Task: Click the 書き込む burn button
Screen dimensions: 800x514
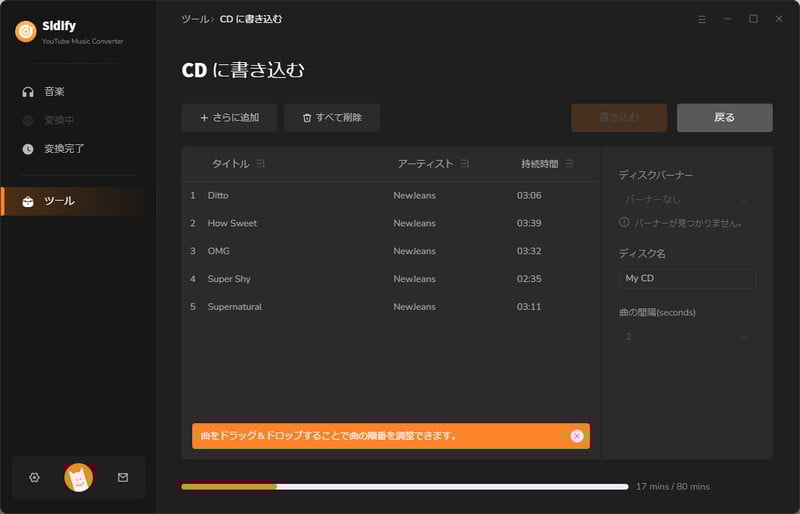Action: tap(619, 118)
